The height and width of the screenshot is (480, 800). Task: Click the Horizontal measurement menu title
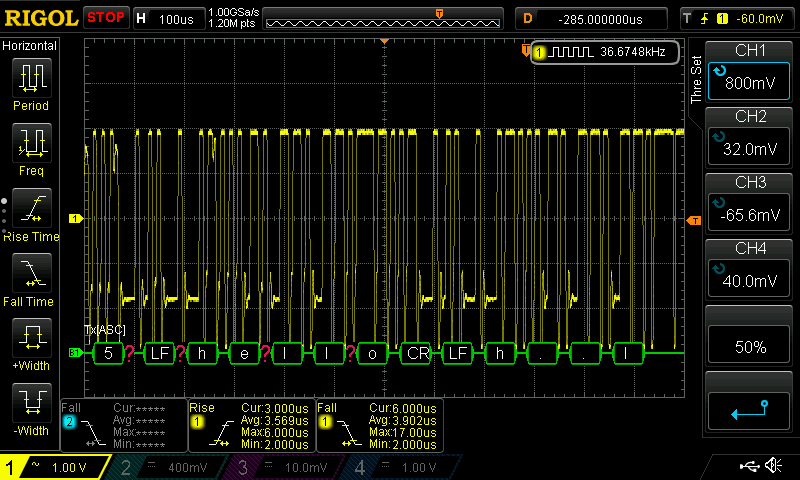point(29,46)
